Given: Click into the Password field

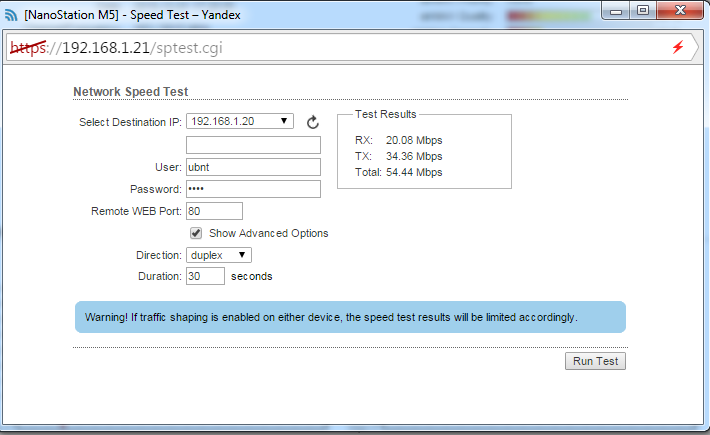Looking at the screenshot, I should tap(253, 189).
